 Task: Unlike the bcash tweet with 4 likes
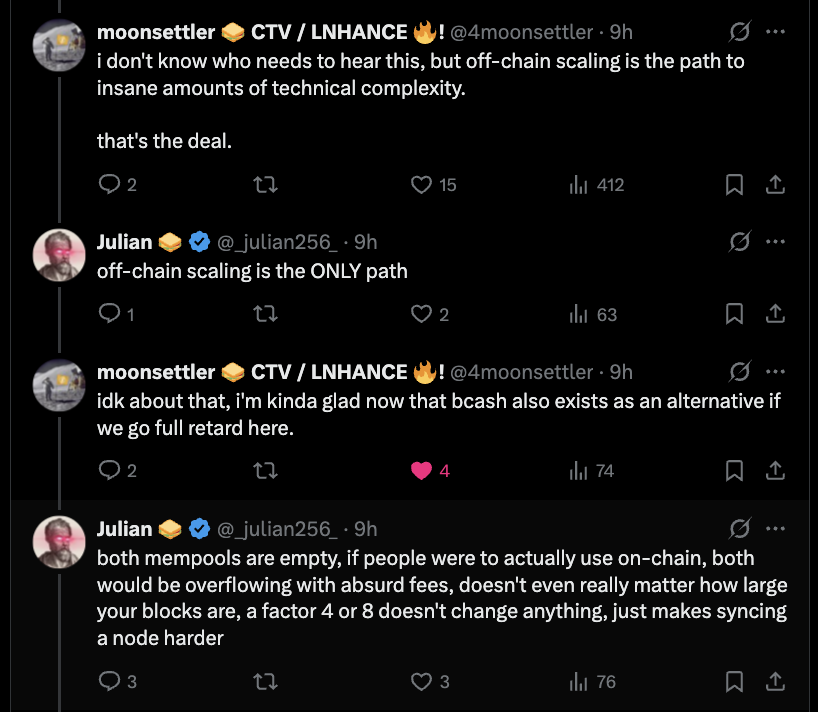[x=421, y=471]
